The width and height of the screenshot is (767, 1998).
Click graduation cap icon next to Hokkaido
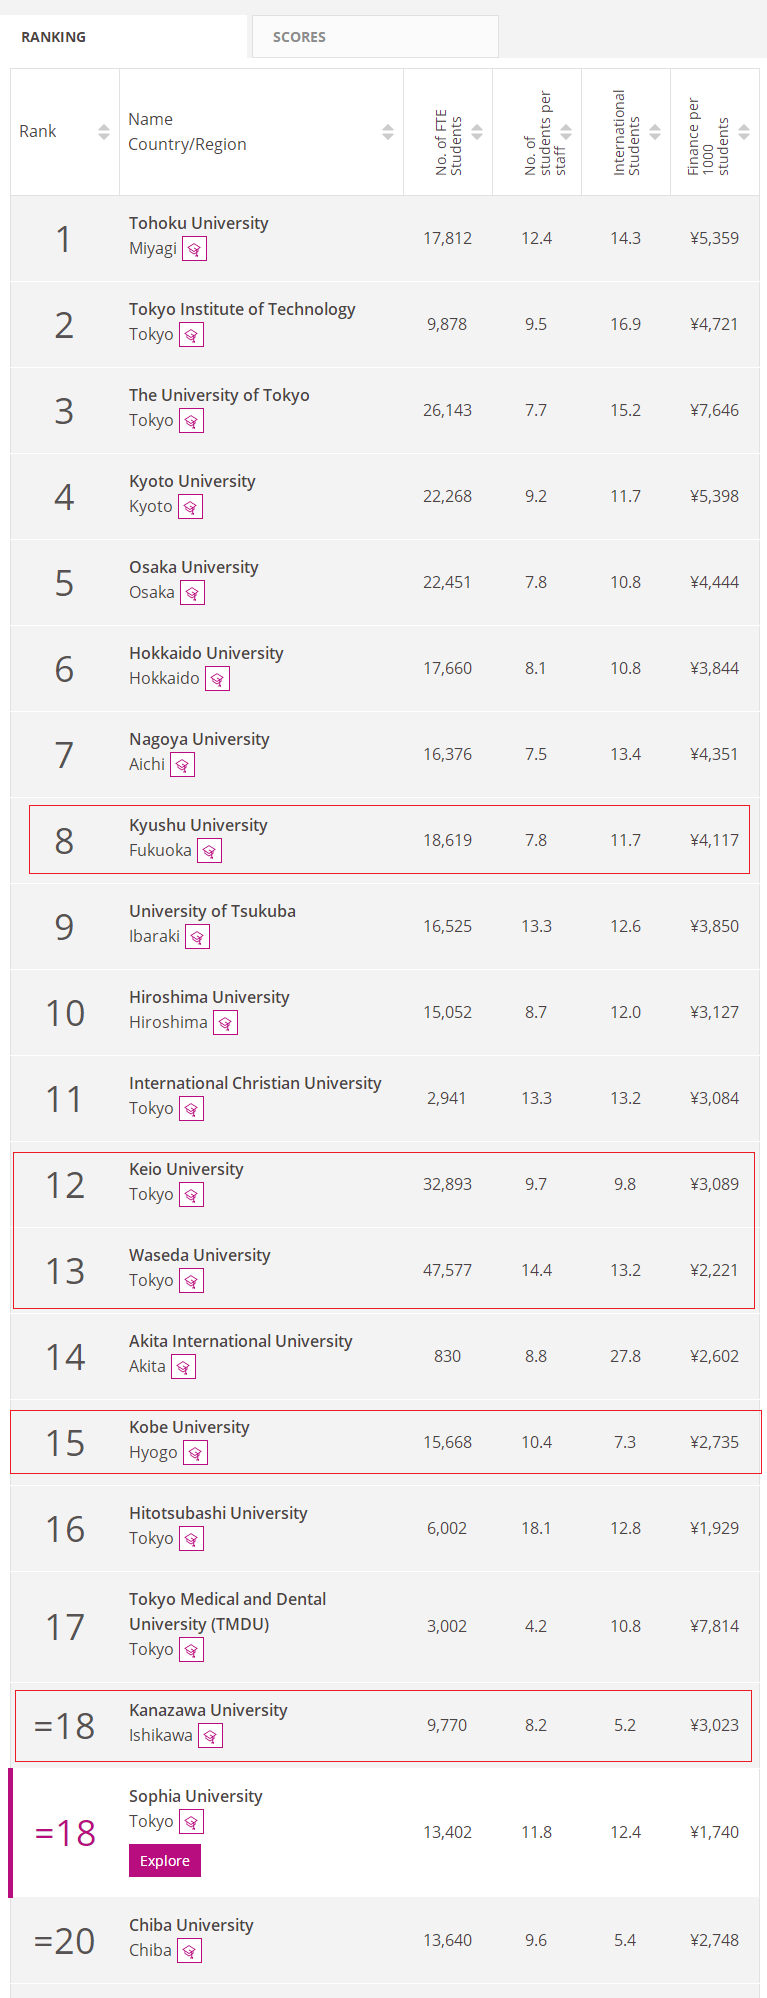coord(217,679)
